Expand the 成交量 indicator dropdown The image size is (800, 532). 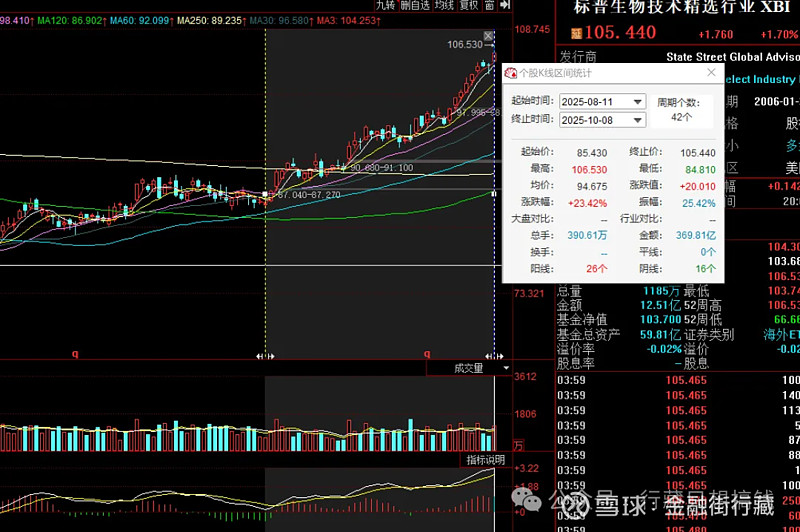(506, 368)
